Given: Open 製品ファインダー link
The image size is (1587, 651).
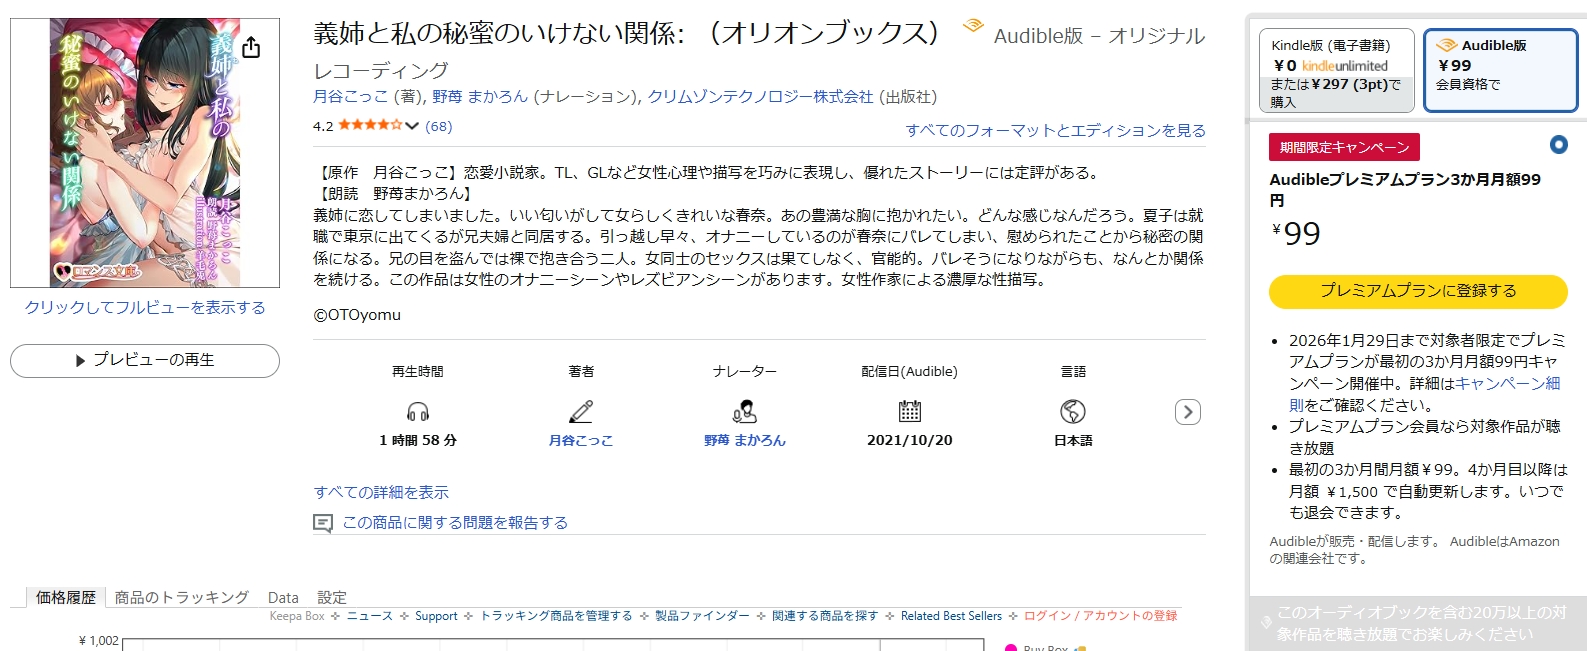Looking at the screenshot, I should (x=702, y=616).
